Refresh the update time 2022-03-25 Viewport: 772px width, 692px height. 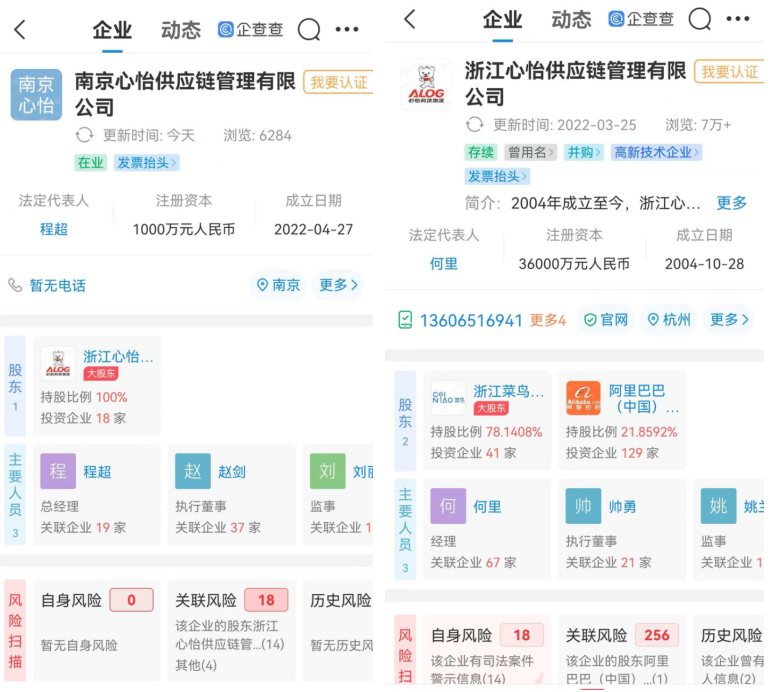tap(475, 125)
